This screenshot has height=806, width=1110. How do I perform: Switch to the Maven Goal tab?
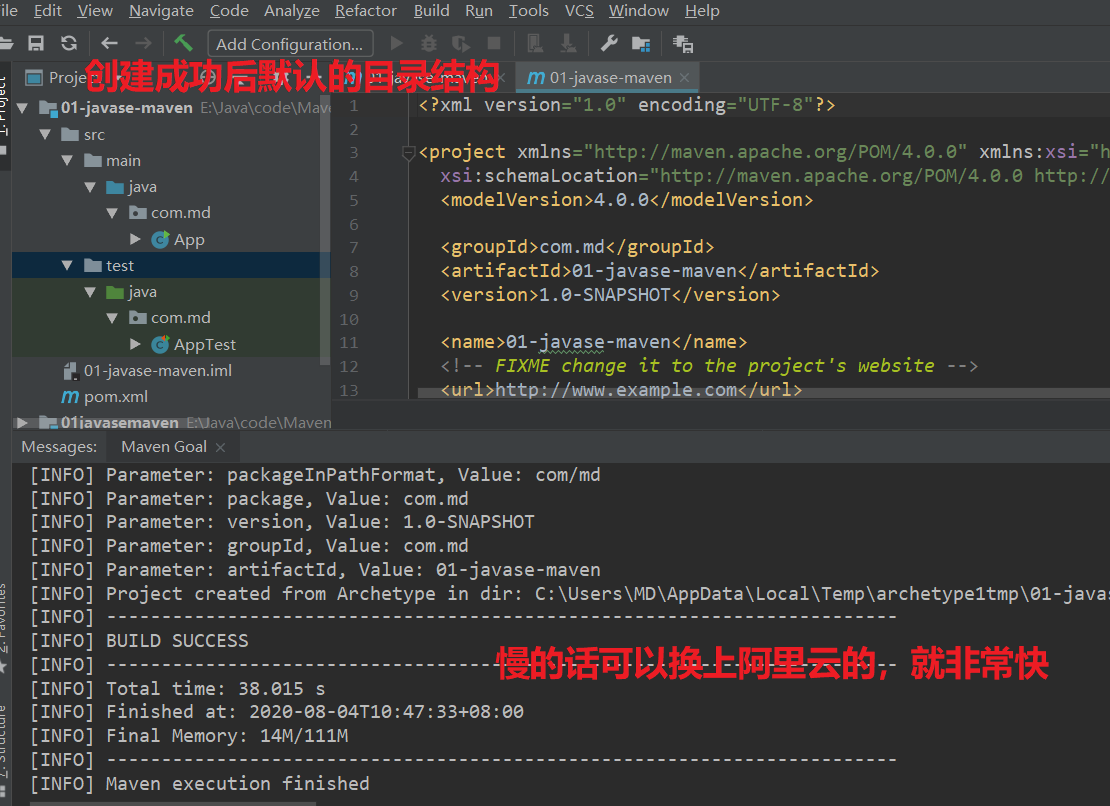pos(163,447)
